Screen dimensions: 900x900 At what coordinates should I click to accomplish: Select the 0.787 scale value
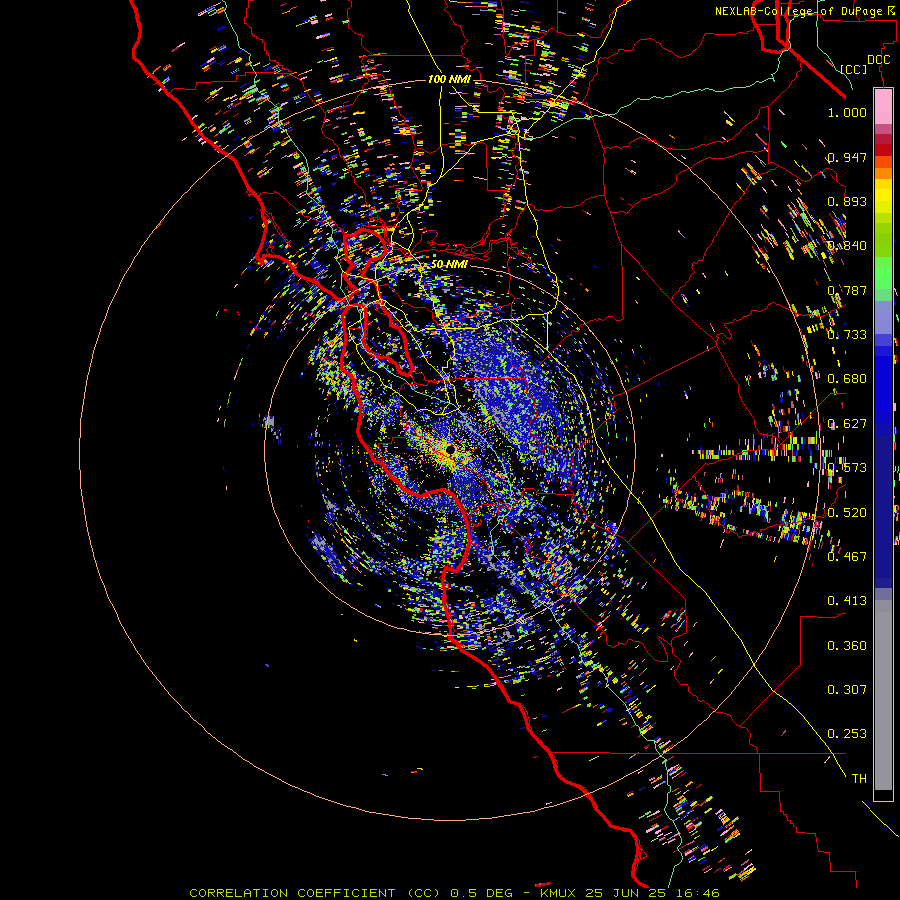tap(847, 290)
